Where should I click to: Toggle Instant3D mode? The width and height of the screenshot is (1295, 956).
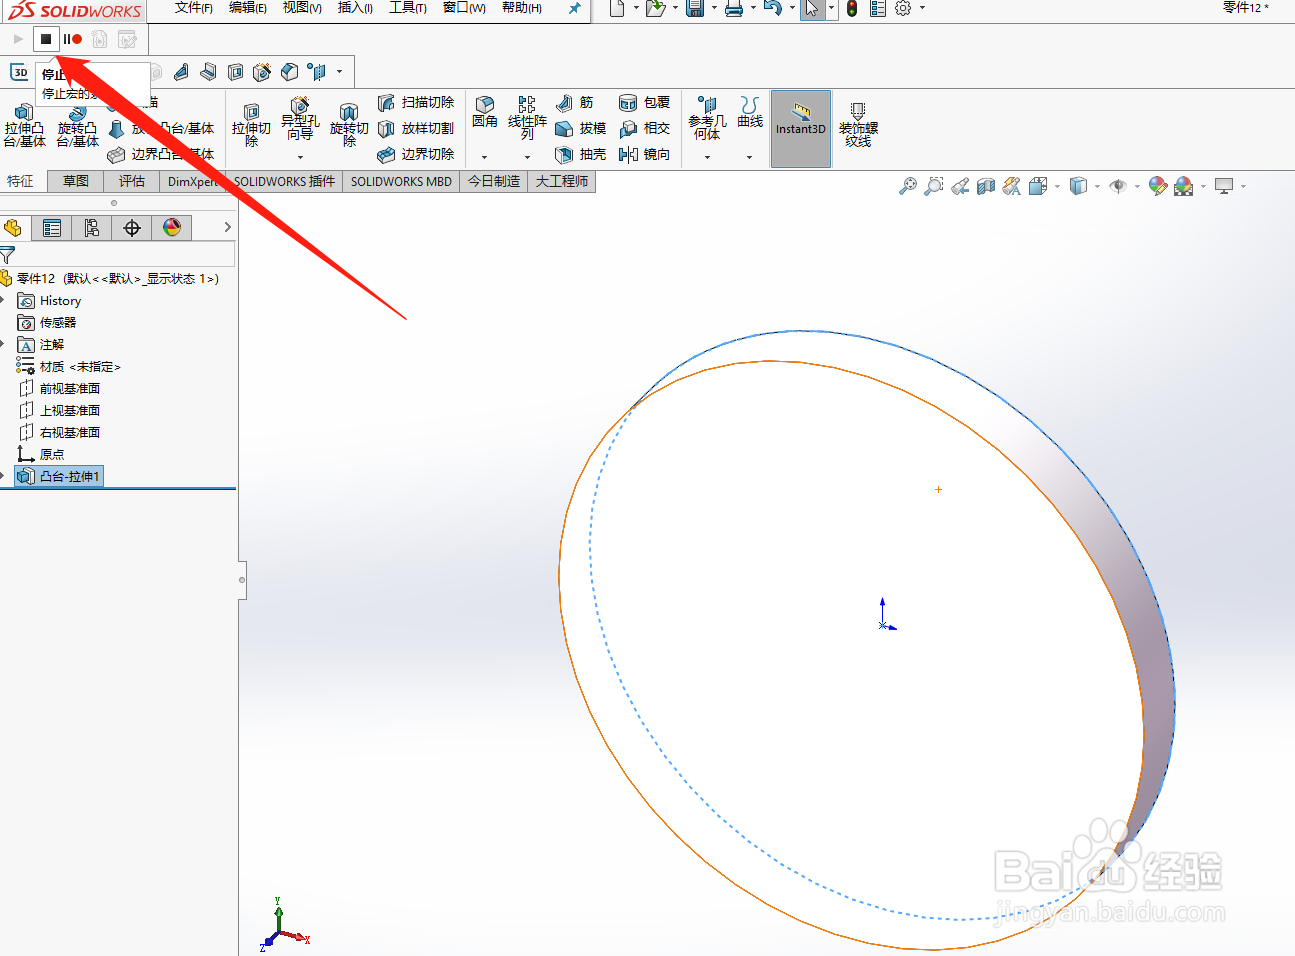[x=801, y=128]
